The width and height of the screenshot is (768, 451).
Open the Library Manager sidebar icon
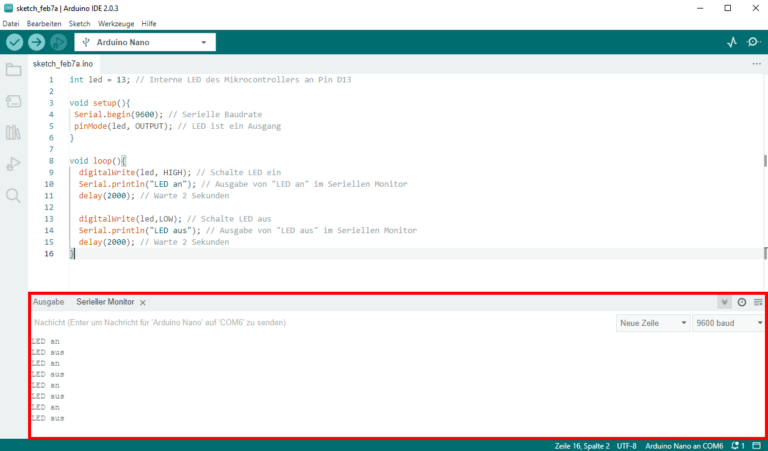click(x=13, y=132)
